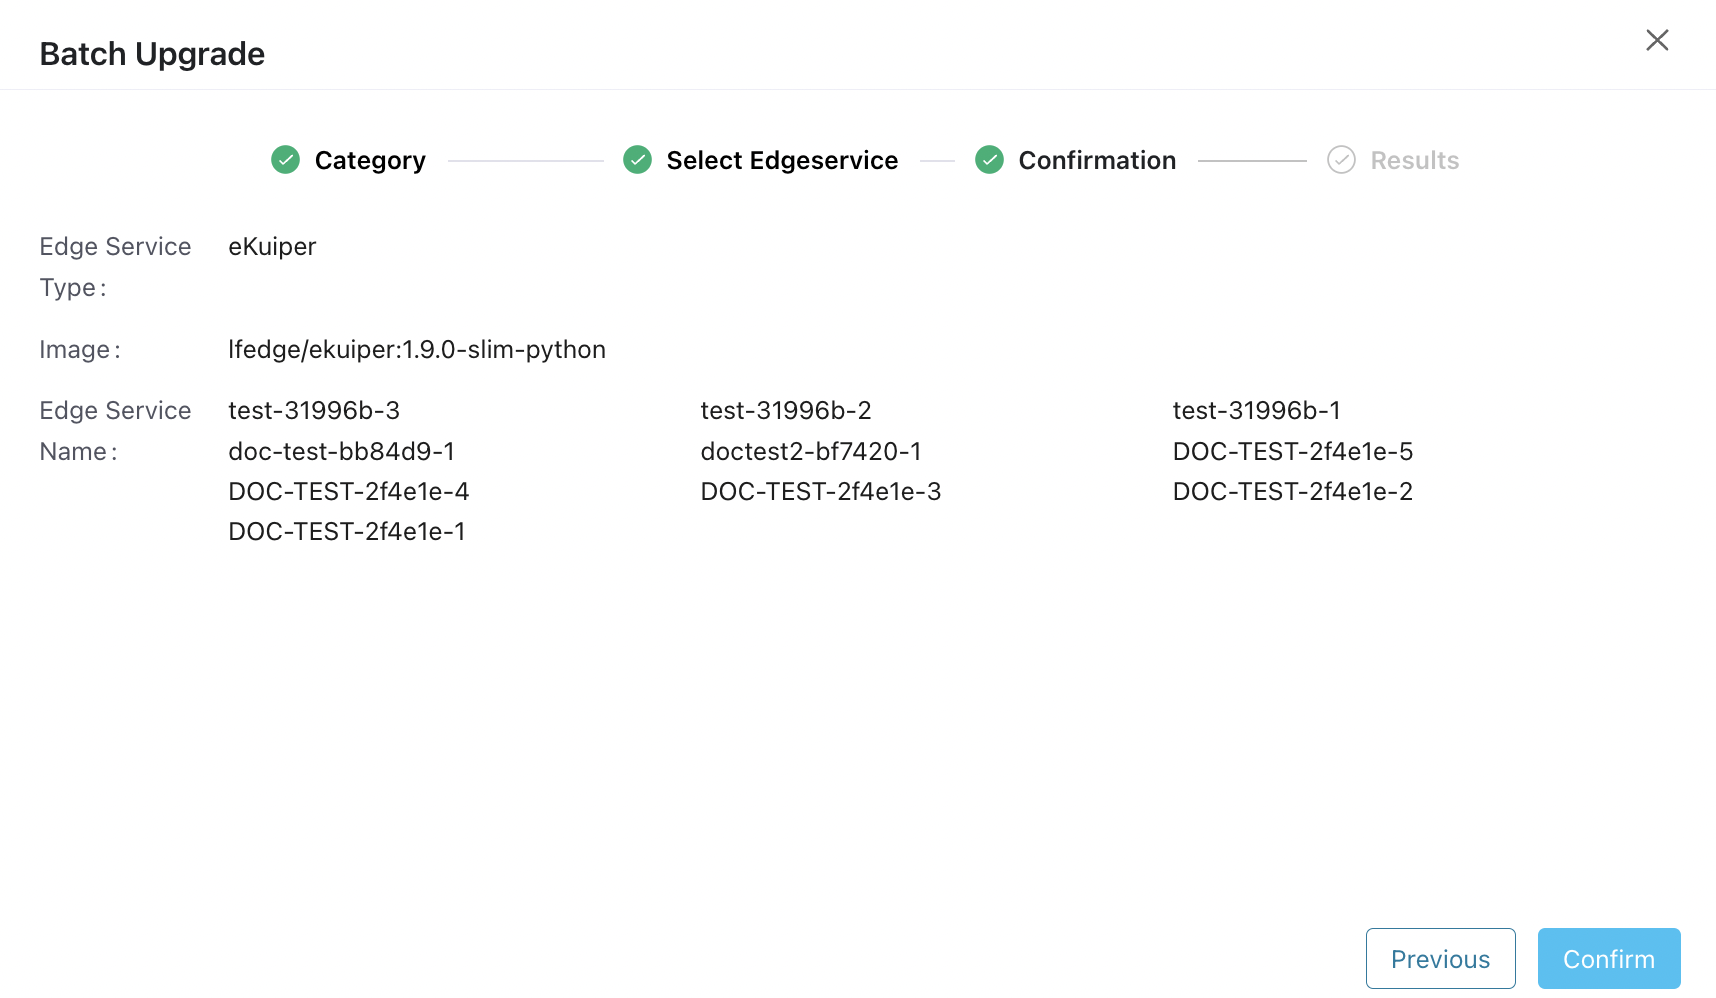Click edge service test-31996b-1

tap(1256, 410)
